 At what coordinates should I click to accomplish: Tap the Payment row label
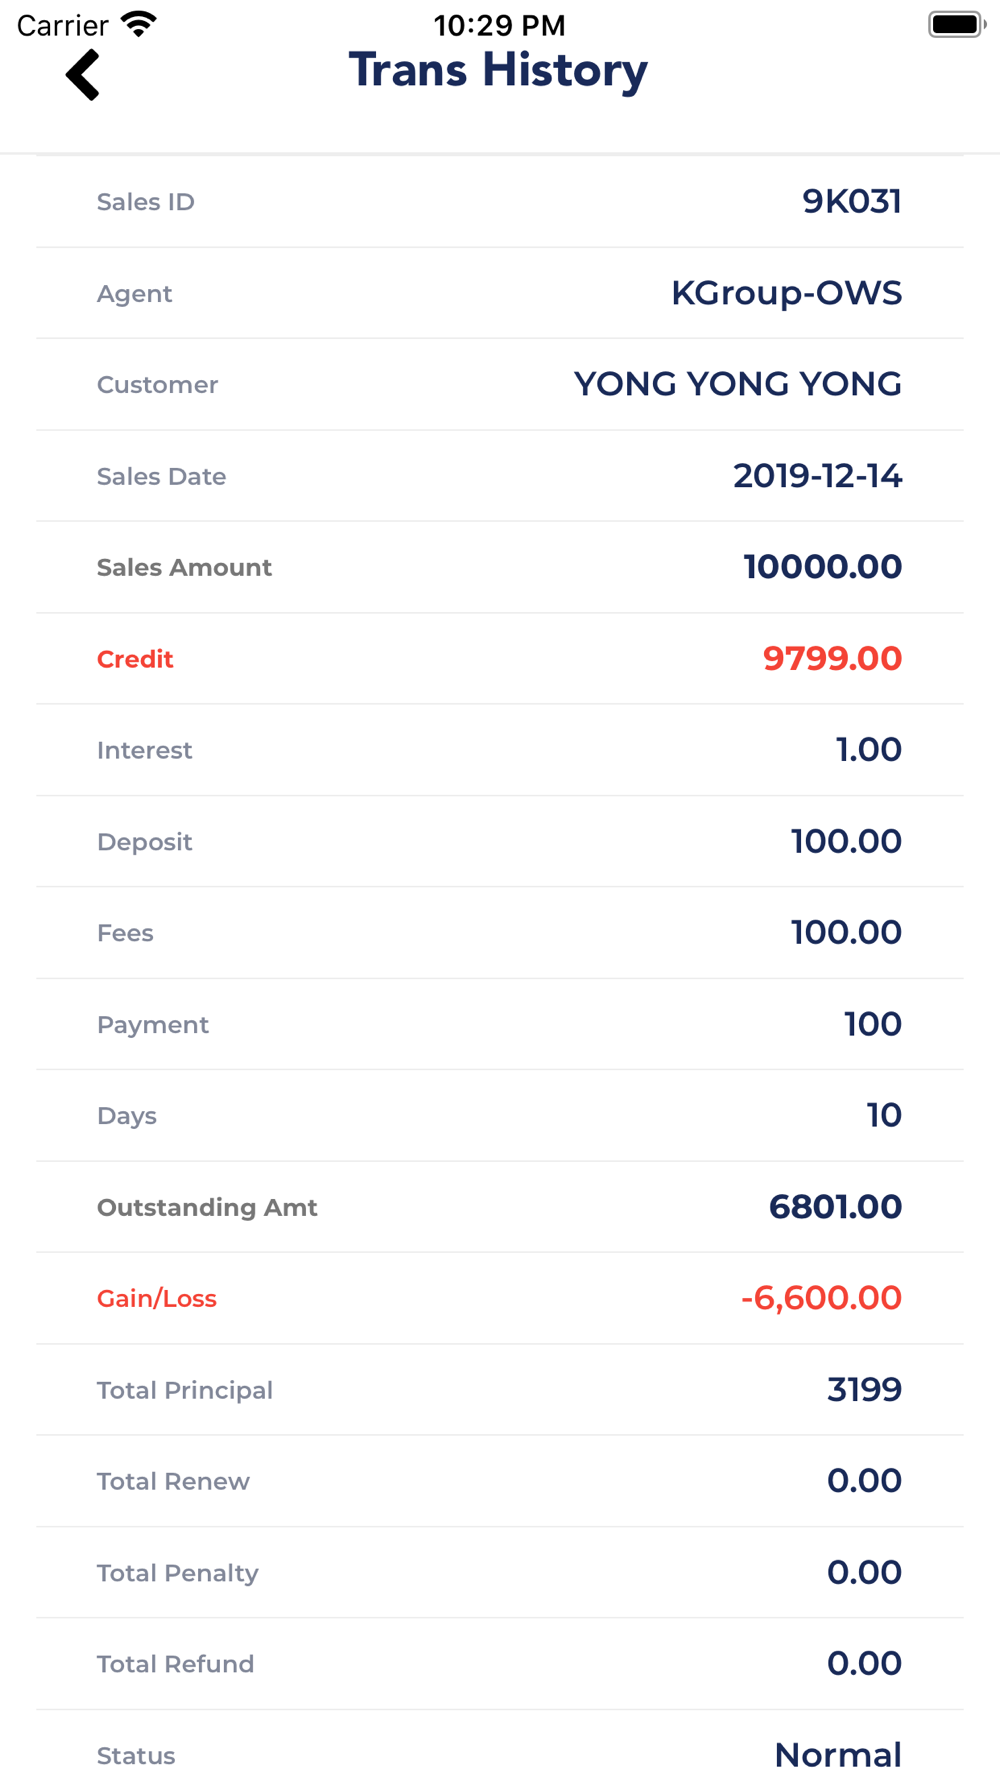tap(152, 1025)
